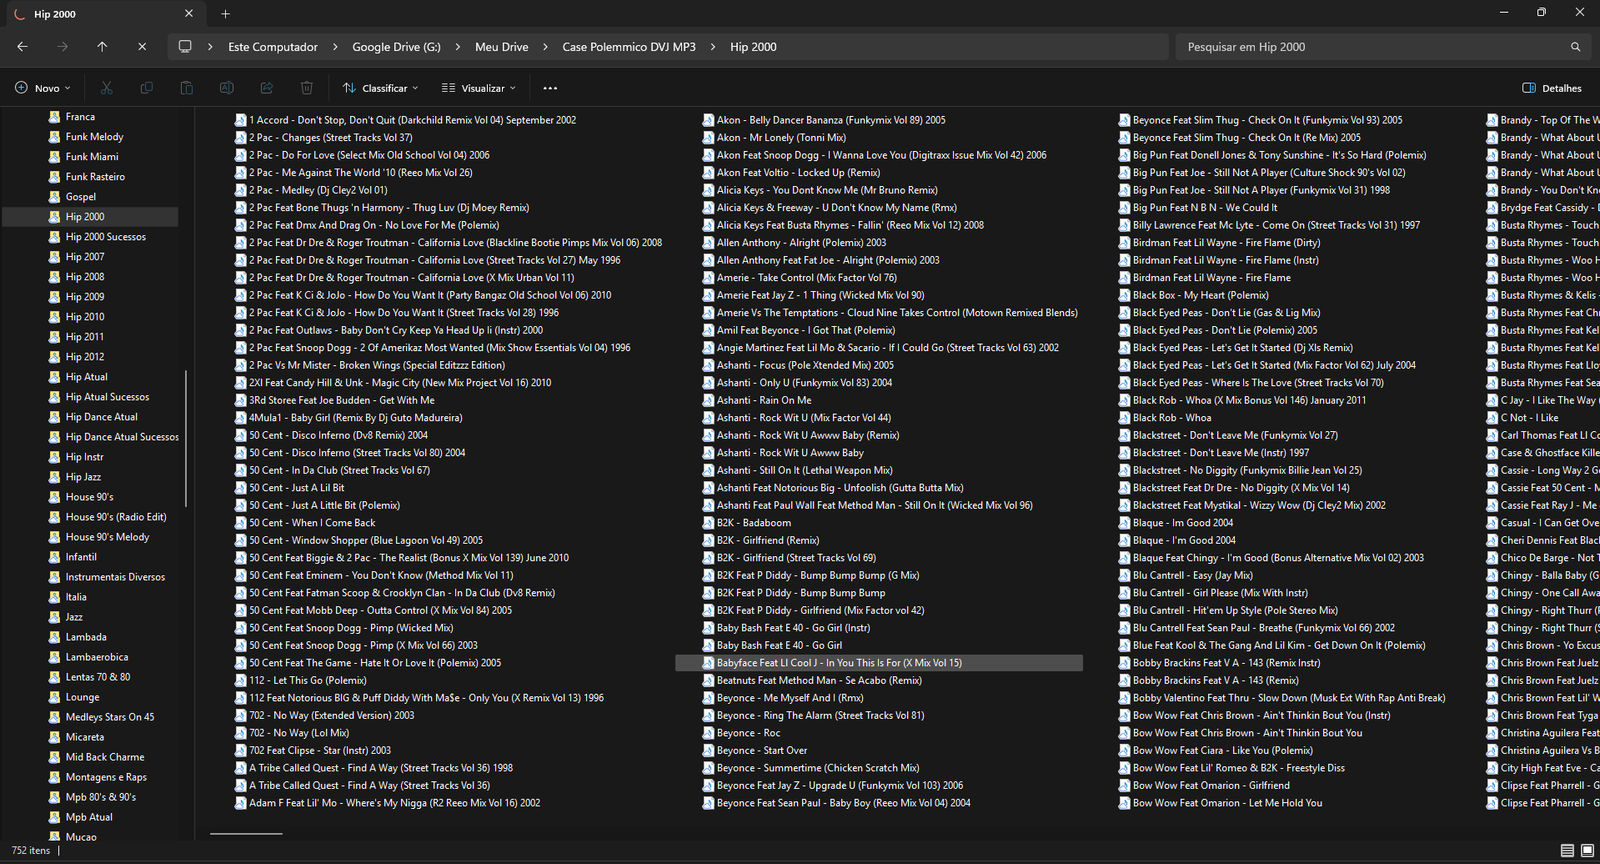
Task: Navigate to Meu Drive breadcrumb
Action: [x=501, y=47]
